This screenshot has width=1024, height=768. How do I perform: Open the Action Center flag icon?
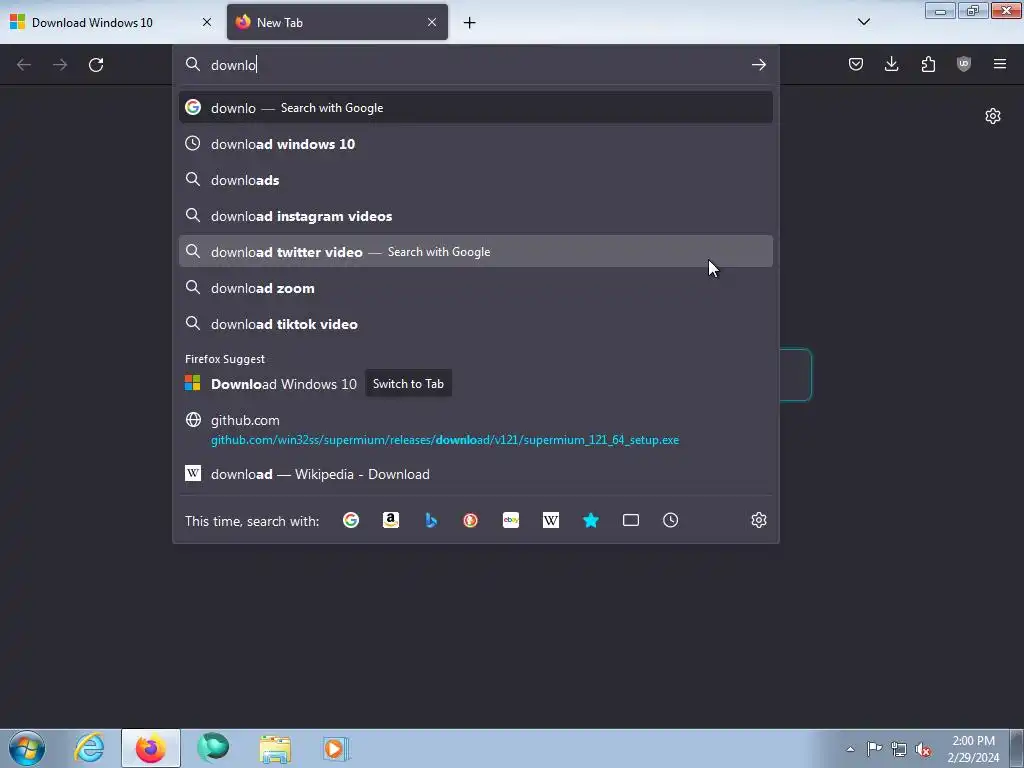[874, 748]
